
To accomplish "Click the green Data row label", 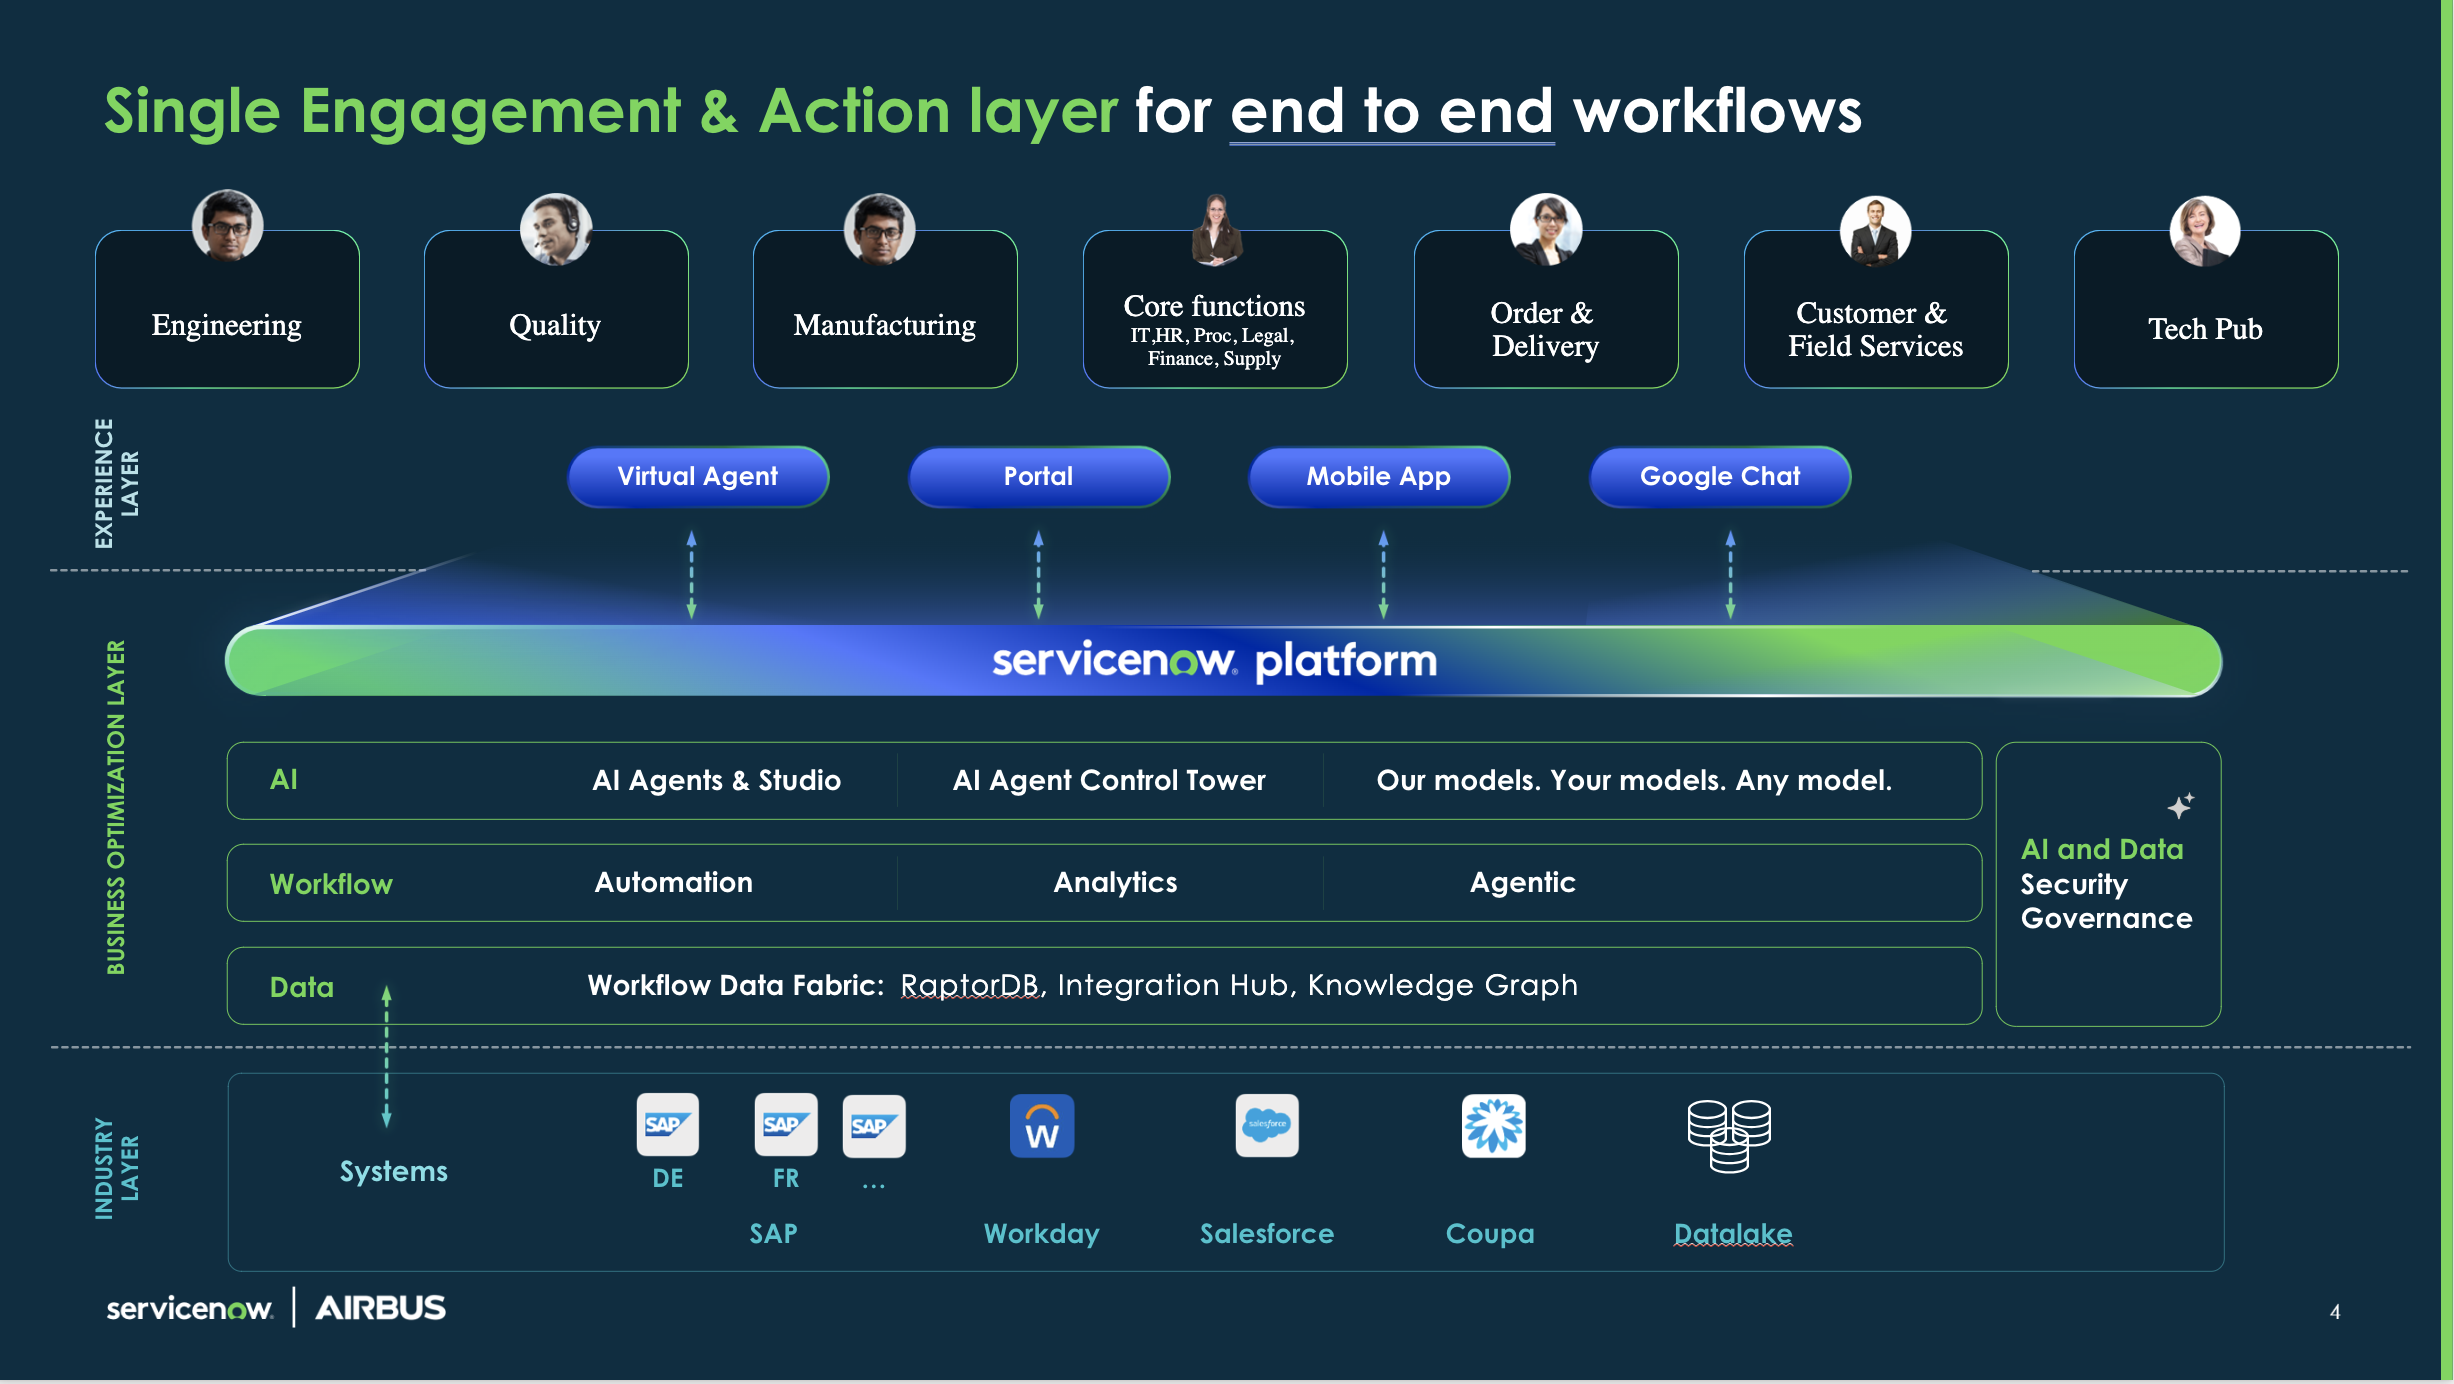I will [x=301, y=987].
